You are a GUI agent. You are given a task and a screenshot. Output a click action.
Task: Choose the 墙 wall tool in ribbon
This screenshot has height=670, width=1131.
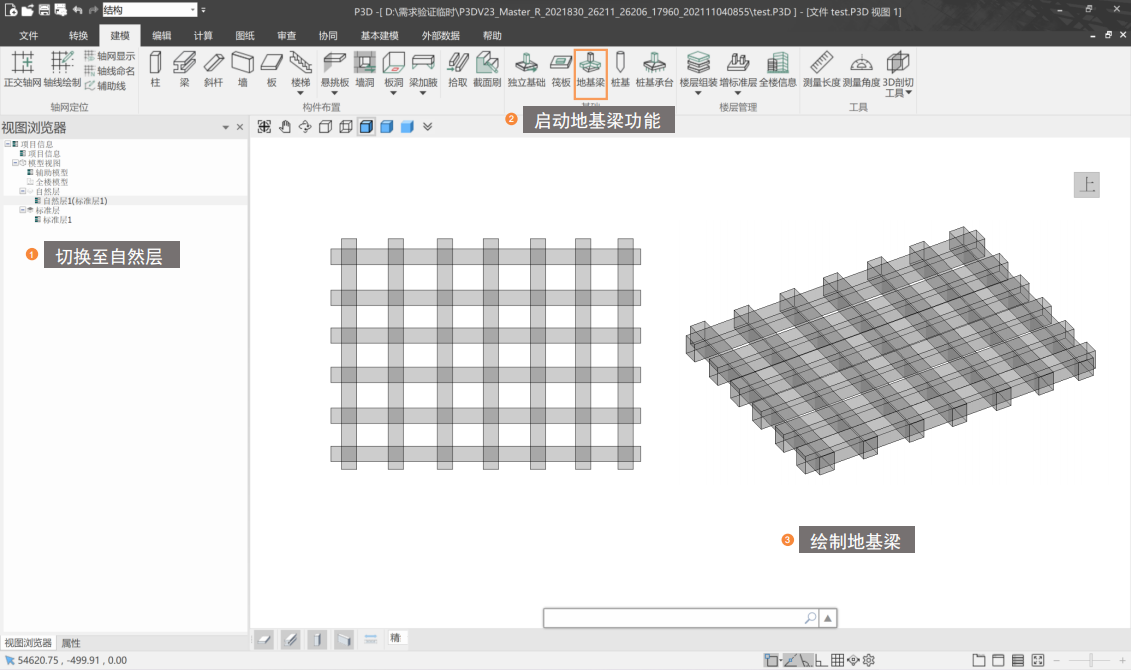[242, 69]
